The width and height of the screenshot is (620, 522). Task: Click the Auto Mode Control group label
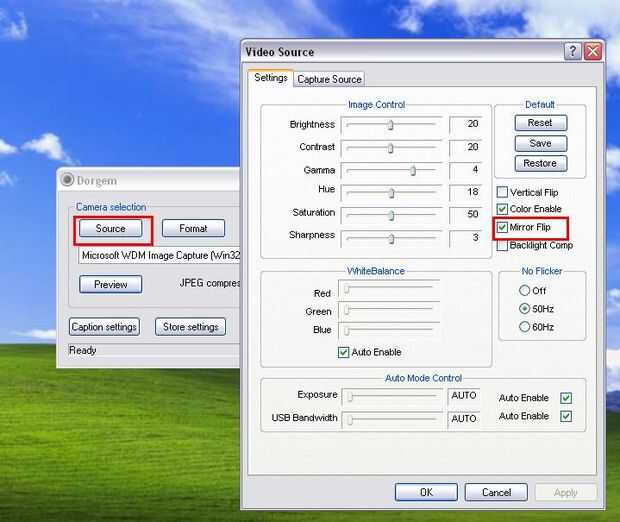click(423, 378)
